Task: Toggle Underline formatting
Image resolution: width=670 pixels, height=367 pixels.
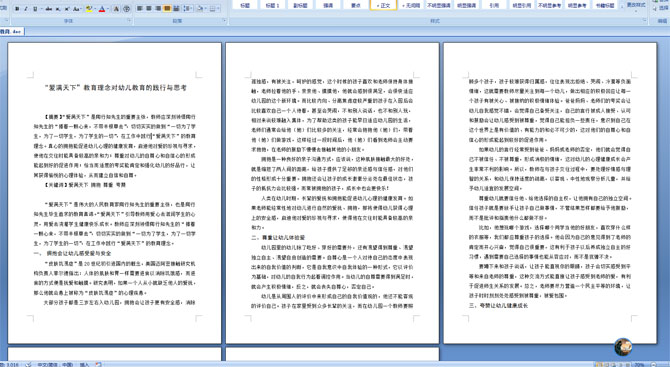Action: tap(36, 9)
